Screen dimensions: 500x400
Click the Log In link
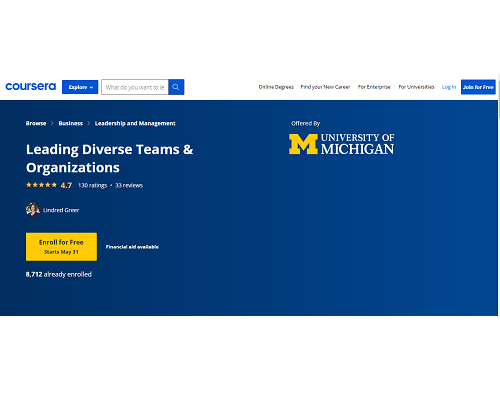click(449, 87)
